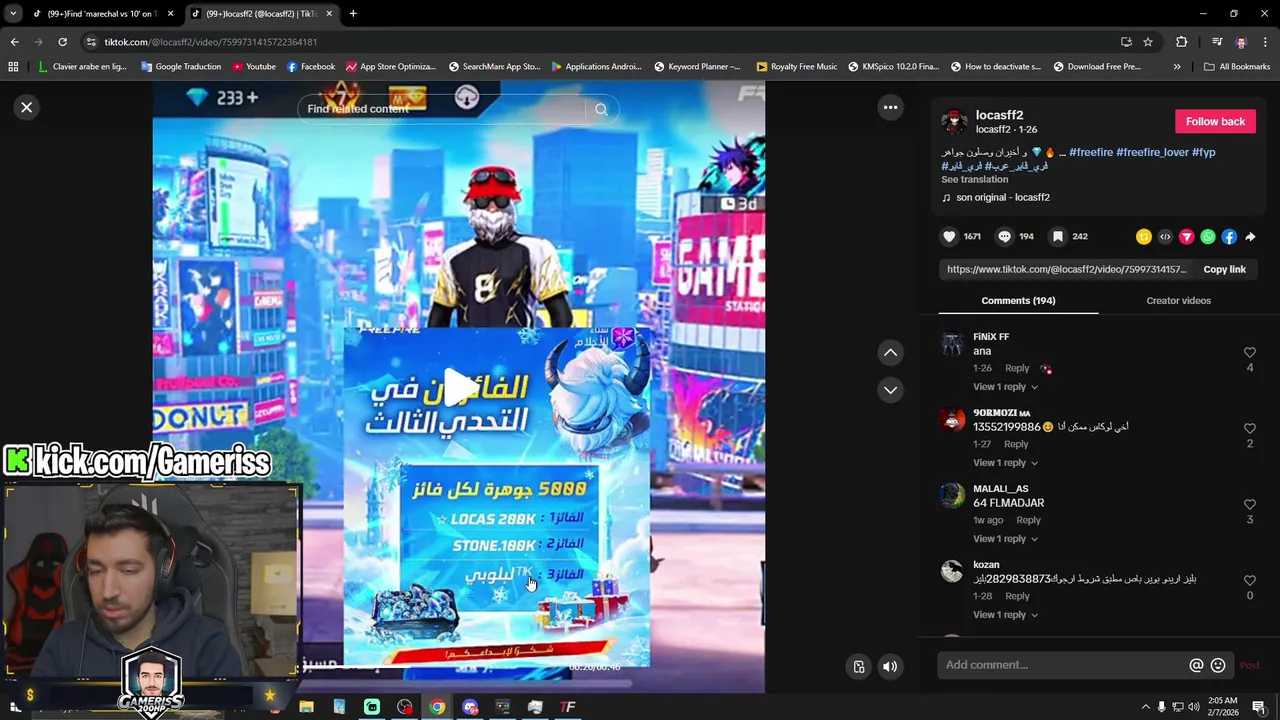The width and height of the screenshot is (1280, 720).
Task: Bookmark this page with the star icon
Action: 1148,42
